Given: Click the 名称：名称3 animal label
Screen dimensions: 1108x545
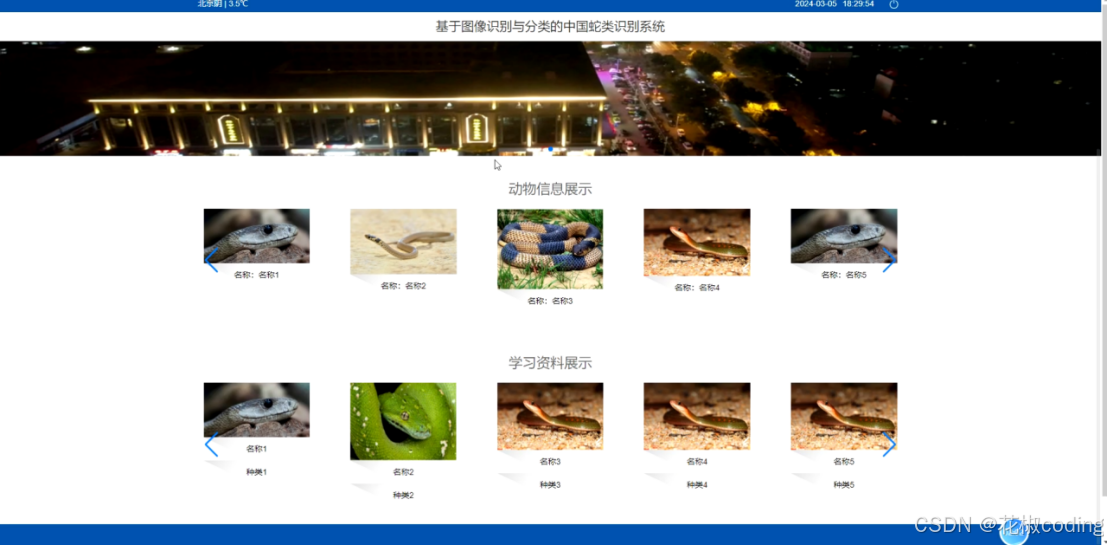Looking at the screenshot, I should [x=550, y=301].
